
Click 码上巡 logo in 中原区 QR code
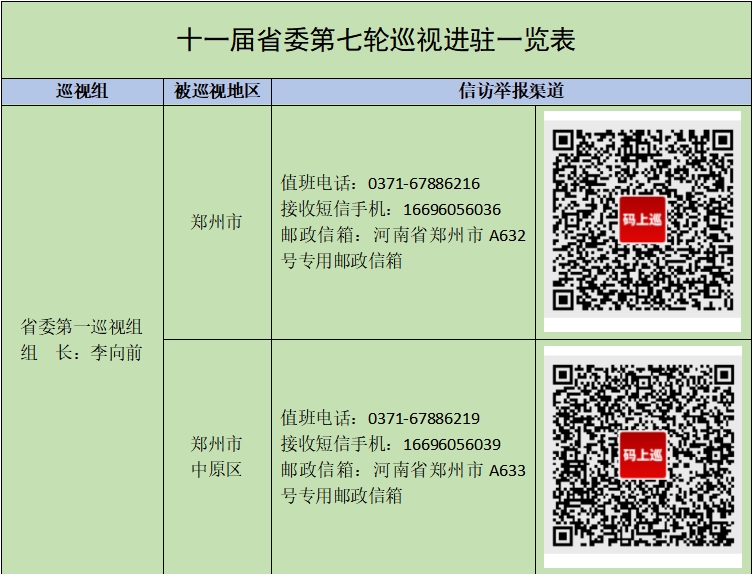(x=643, y=455)
